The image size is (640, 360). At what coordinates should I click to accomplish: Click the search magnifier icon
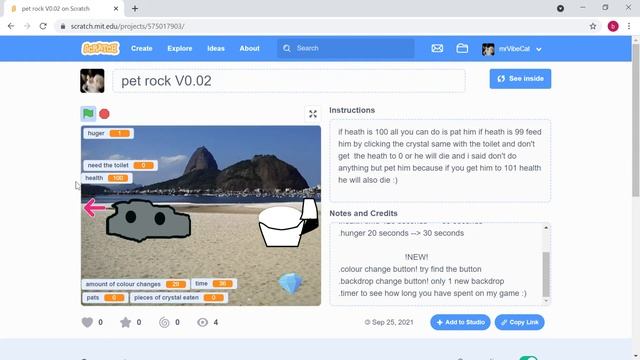pyautogui.click(x=287, y=48)
